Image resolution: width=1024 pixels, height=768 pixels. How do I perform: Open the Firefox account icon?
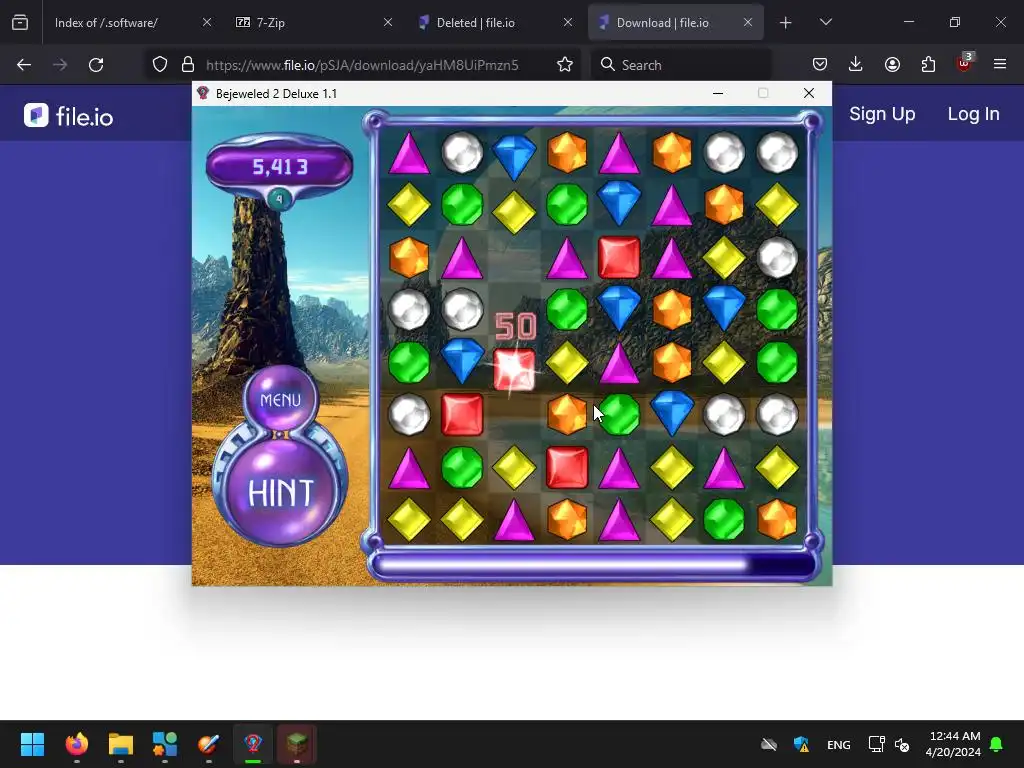pos(892,65)
